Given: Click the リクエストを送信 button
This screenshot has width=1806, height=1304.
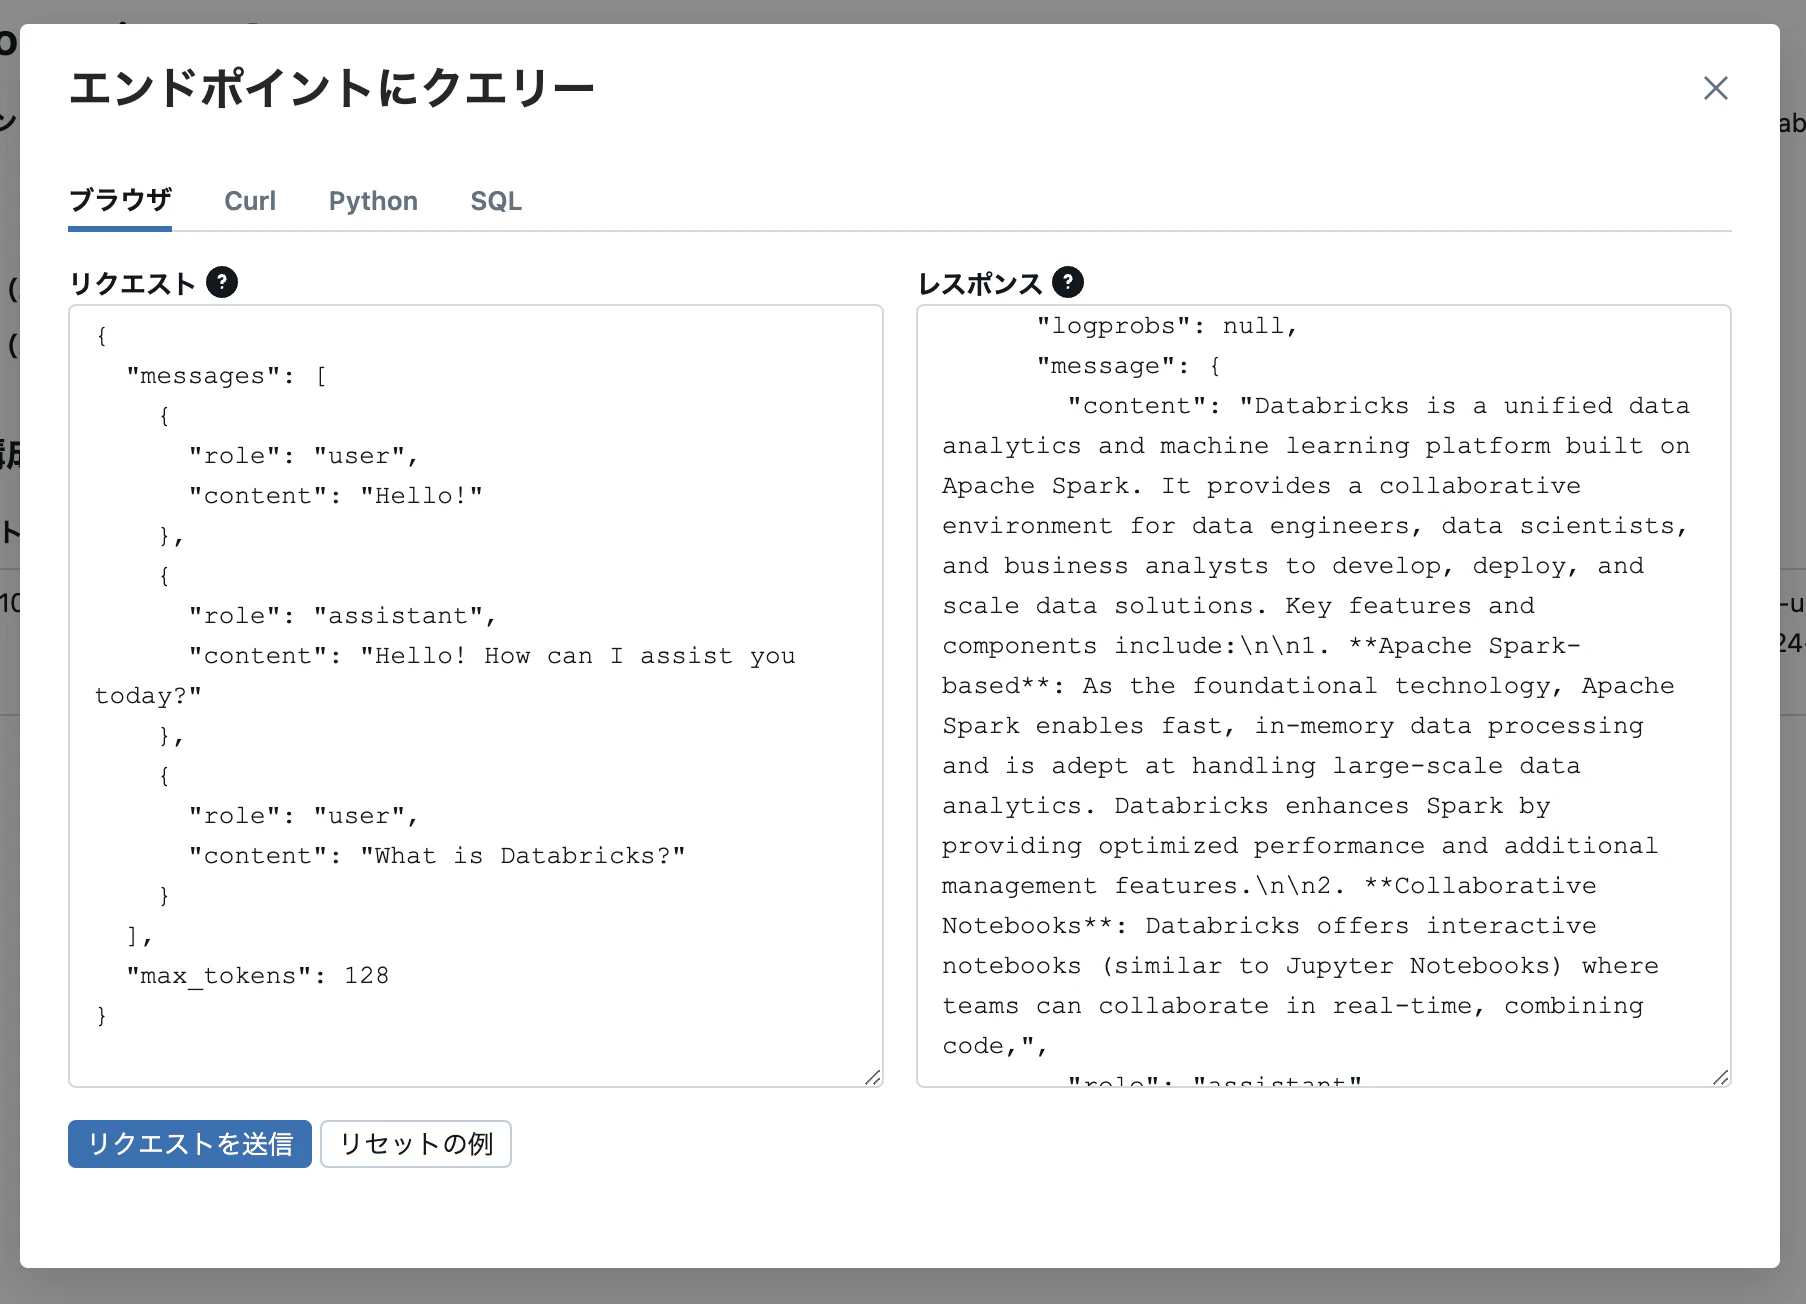Looking at the screenshot, I should [x=190, y=1143].
